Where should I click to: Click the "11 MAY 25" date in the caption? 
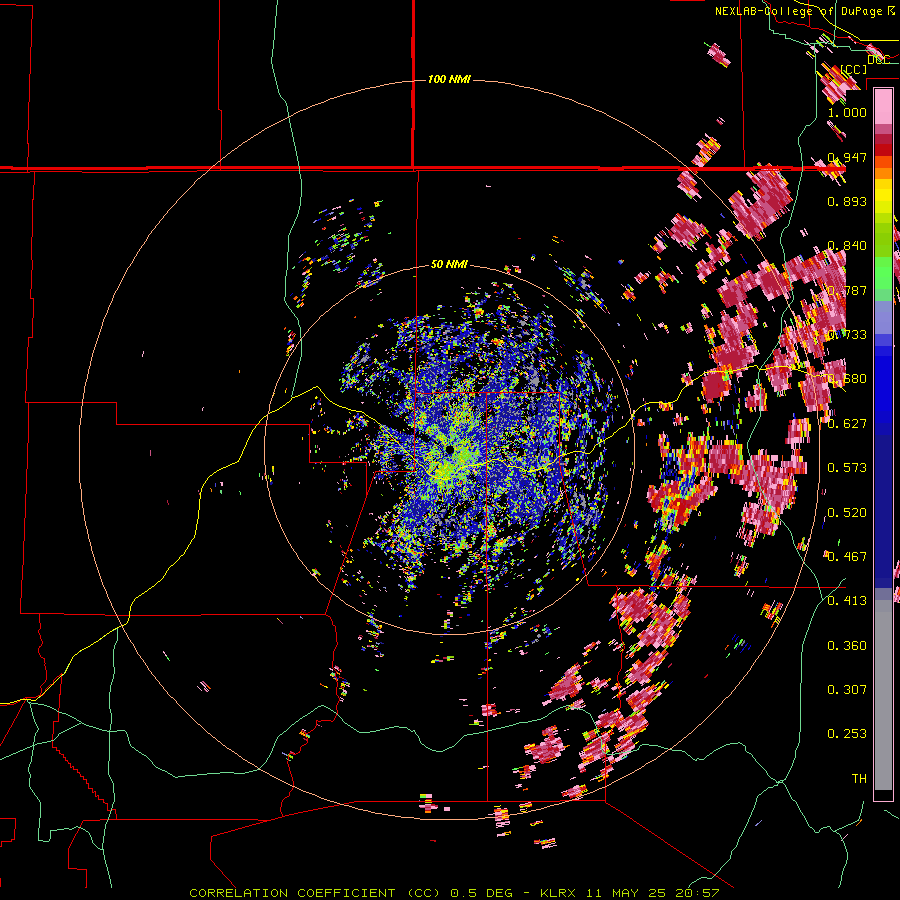click(x=625, y=893)
